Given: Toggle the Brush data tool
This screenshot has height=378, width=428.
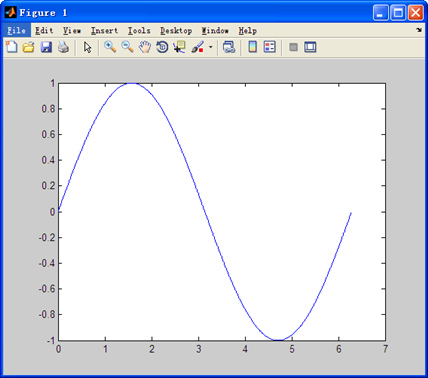Looking at the screenshot, I should 198,47.
